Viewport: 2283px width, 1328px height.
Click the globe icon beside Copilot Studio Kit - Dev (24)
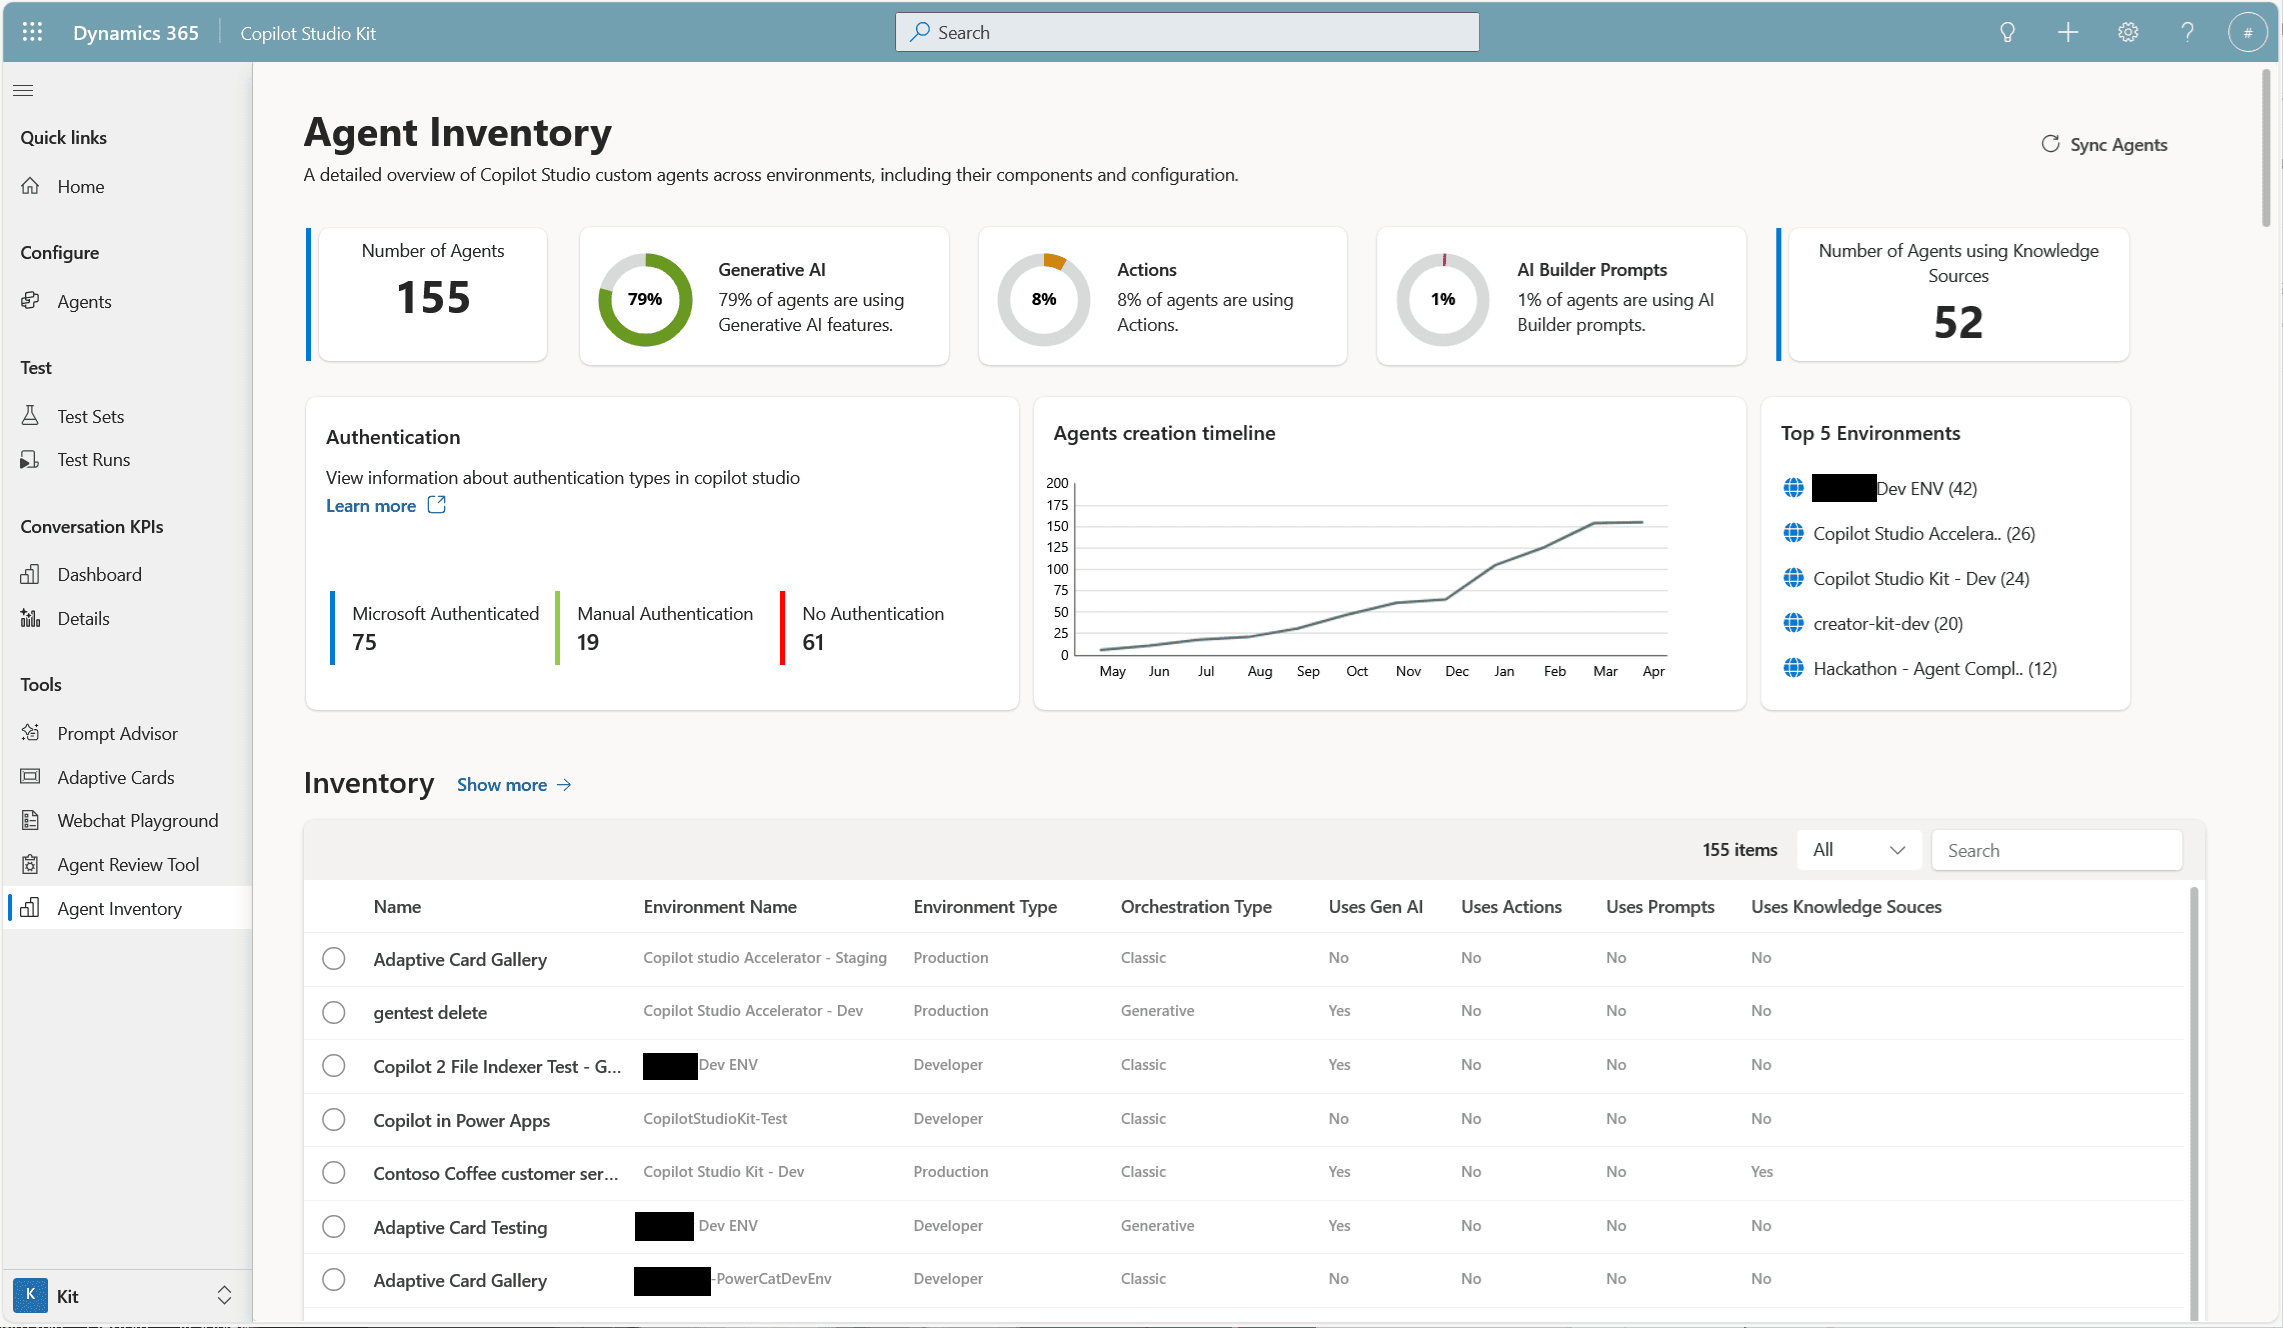pos(1793,578)
